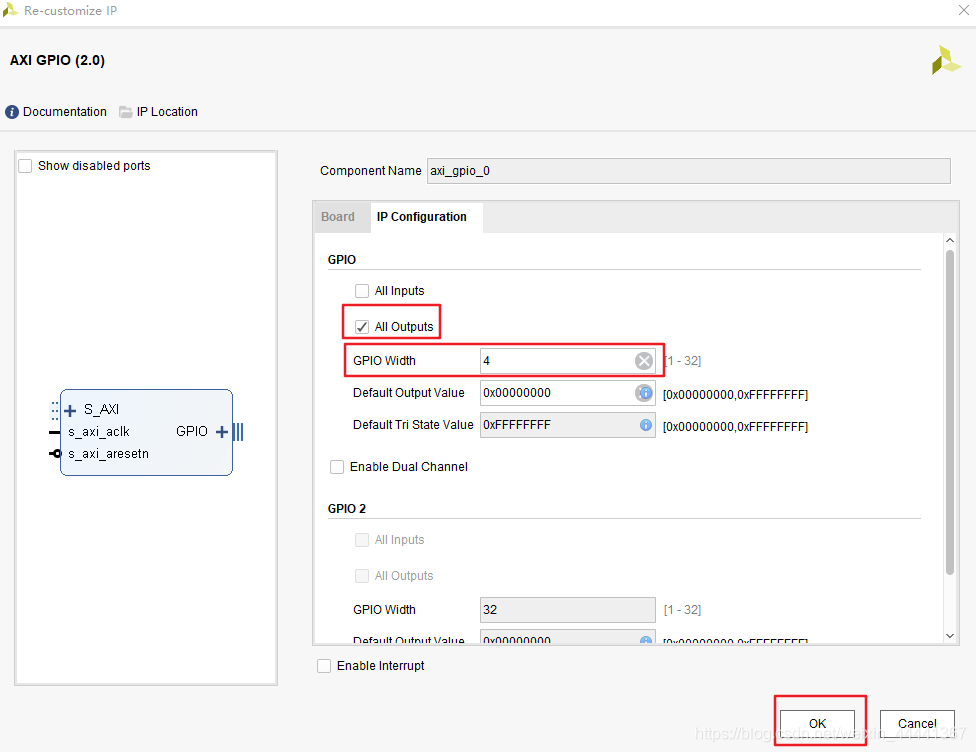Enable Dual Channel checkbox

(337, 467)
